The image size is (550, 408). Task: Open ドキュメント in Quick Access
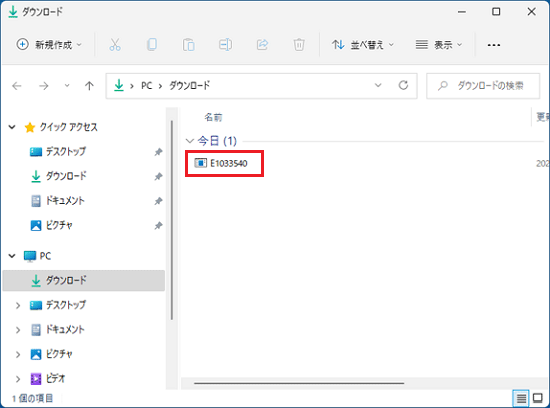[65, 201]
